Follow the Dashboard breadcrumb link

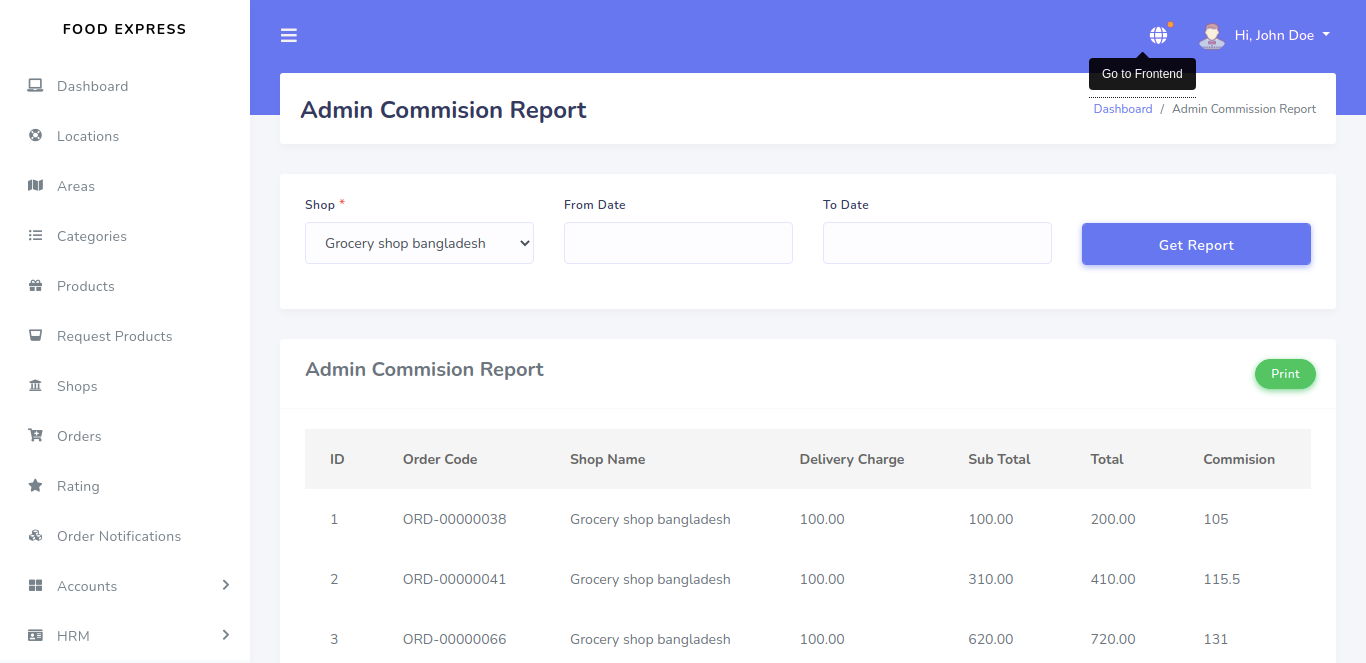point(1123,109)
